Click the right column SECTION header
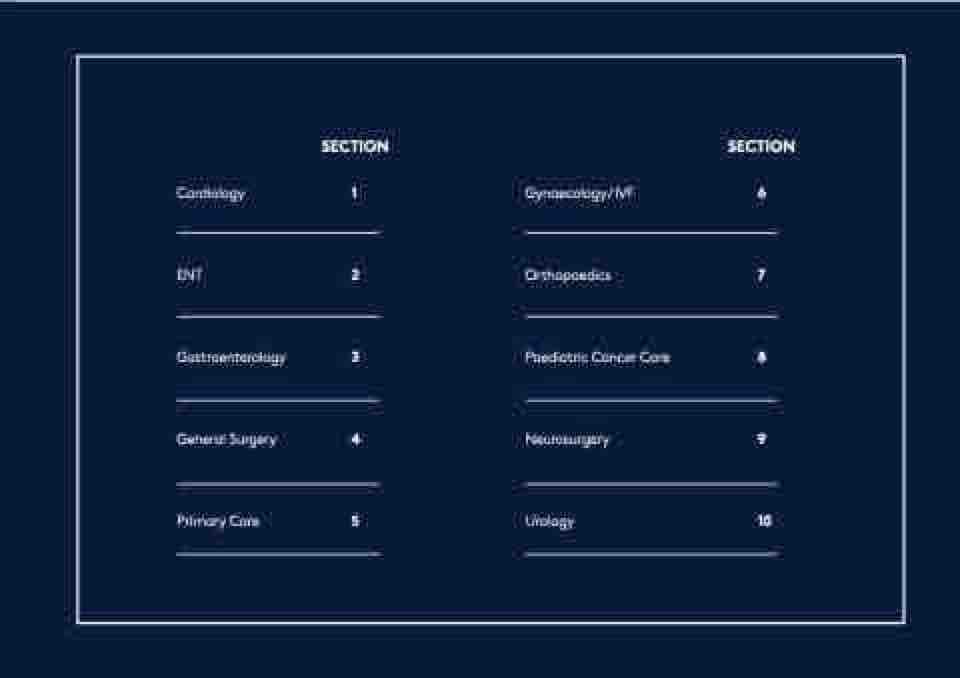 click(761, 147)
